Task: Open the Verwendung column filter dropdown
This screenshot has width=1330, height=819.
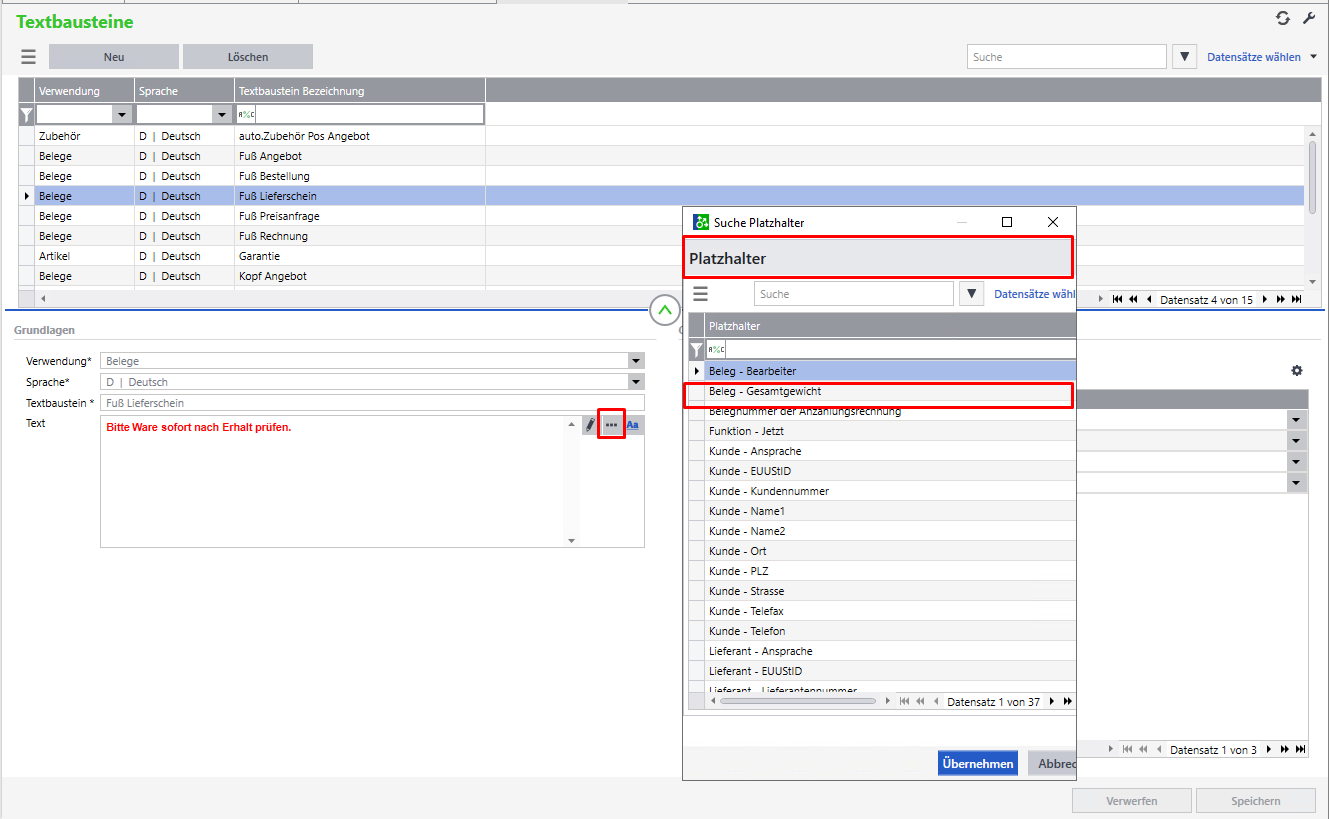Action: [122, 115]
